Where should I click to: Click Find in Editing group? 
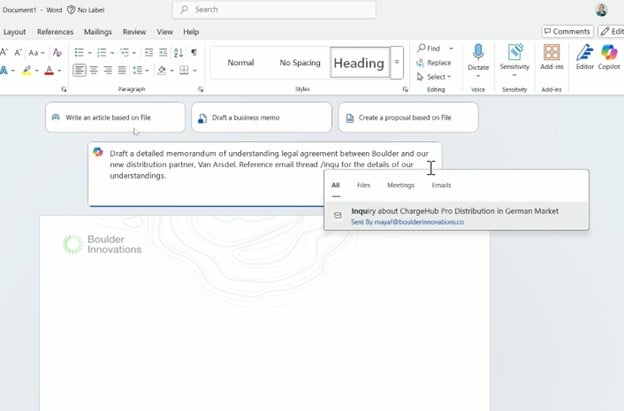[x=429, y=48]
